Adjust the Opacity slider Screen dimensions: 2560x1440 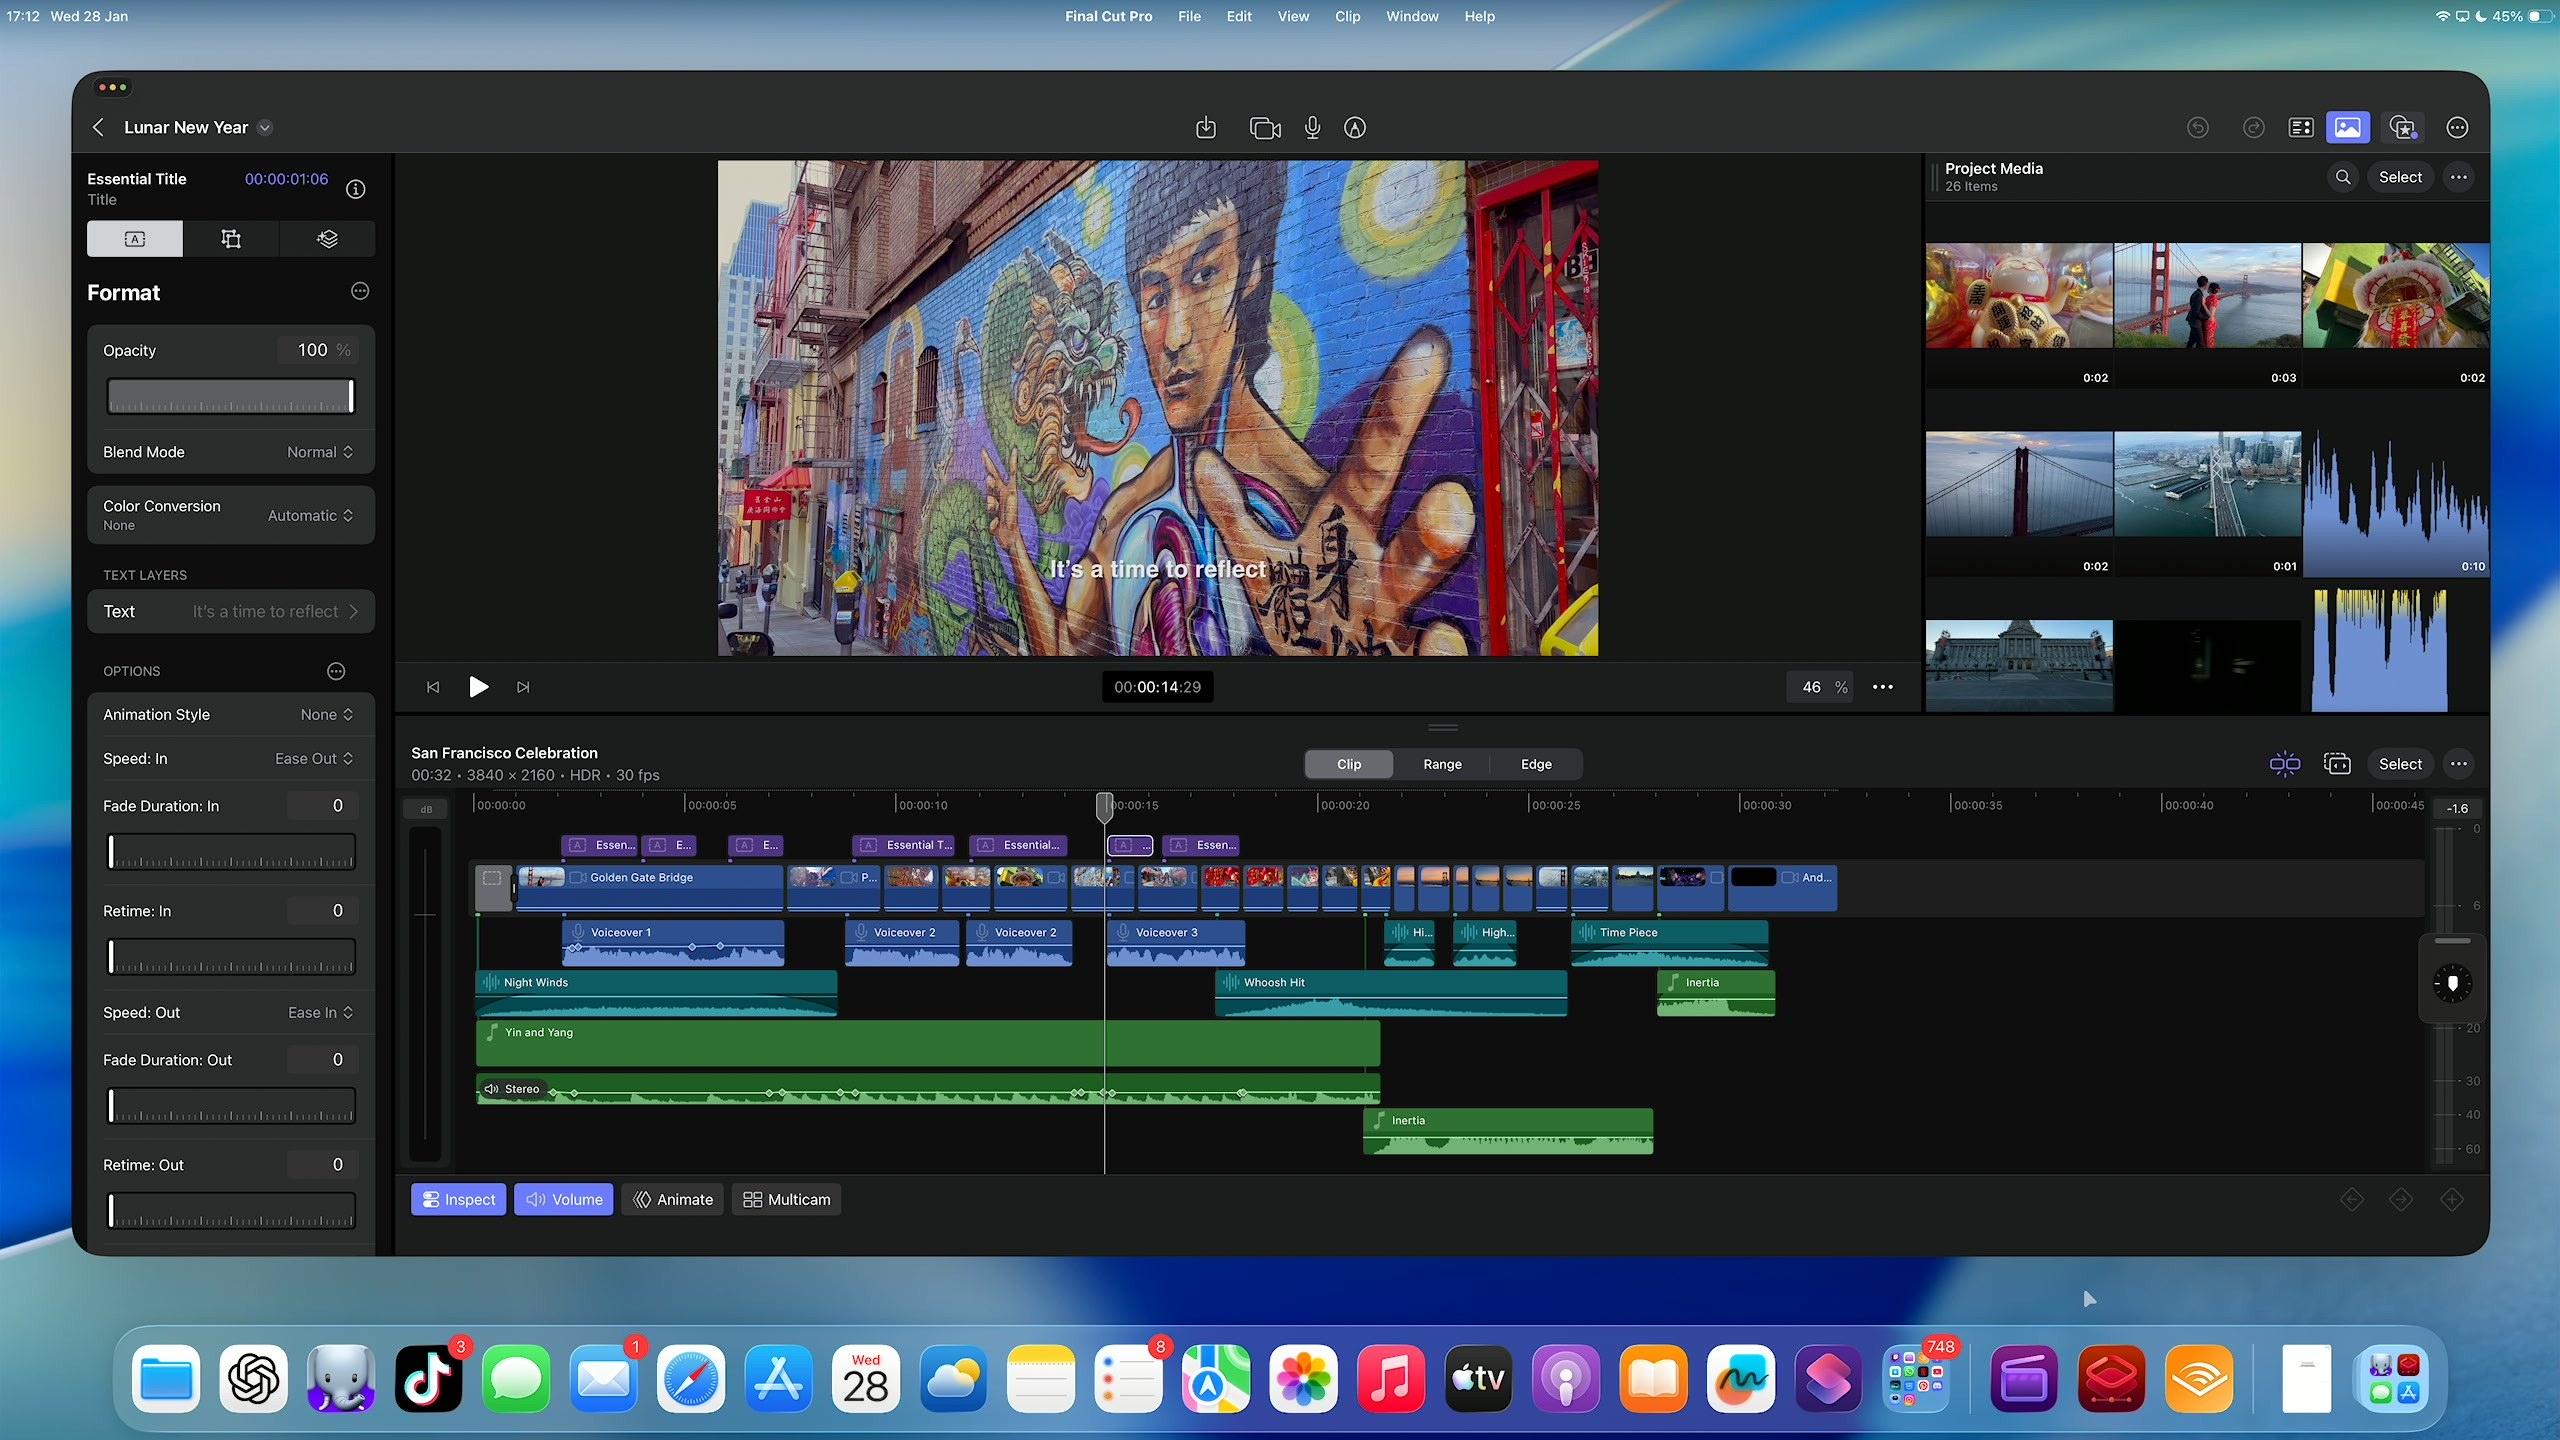[x=231, y=396]
